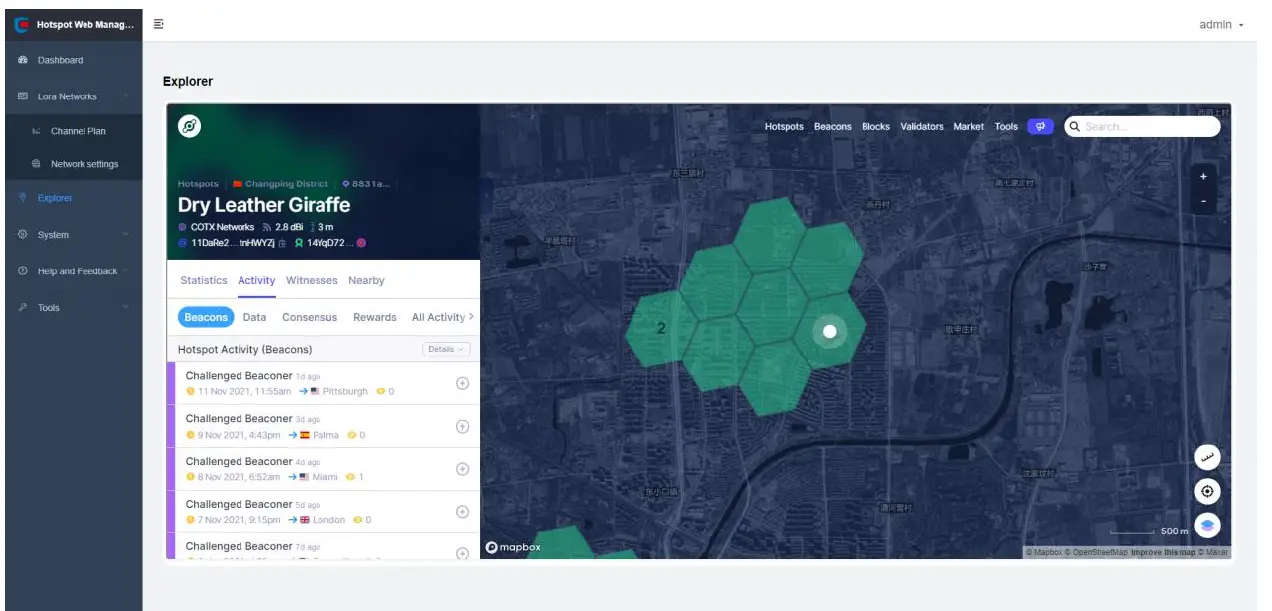The height and width of the screenshot is (611, 1272).
Task: Select the All Activity filter
Action: click(x=438, y=317)
